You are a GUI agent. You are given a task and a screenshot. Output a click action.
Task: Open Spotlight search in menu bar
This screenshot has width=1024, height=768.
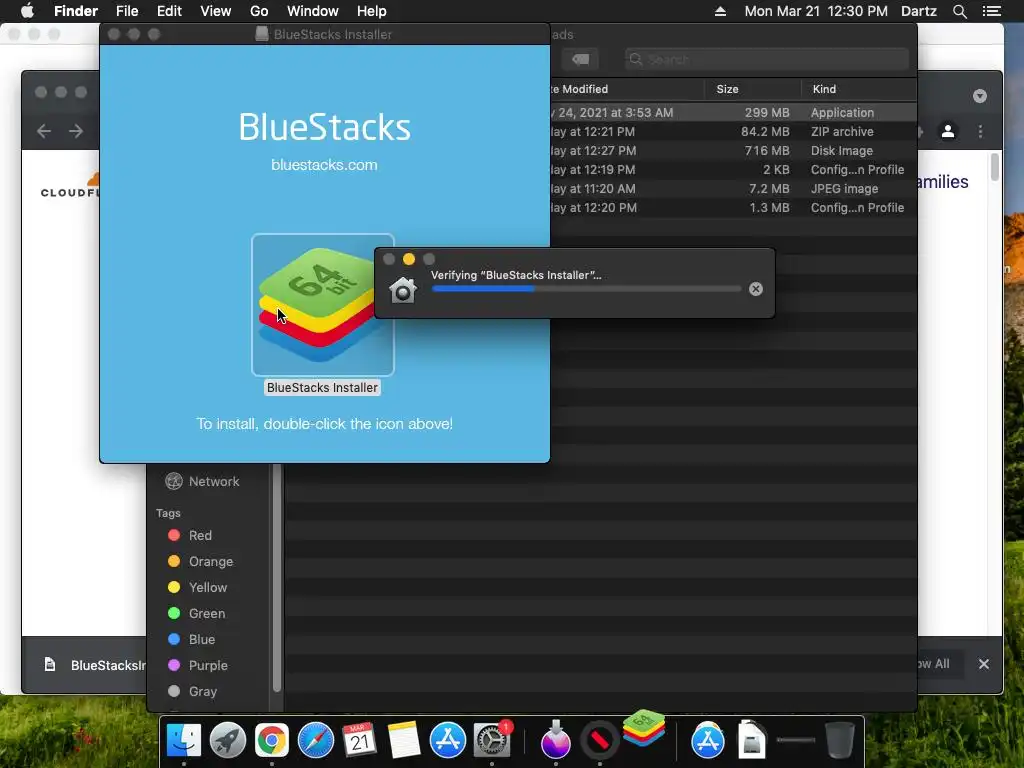pyautogui.click(x=959, y=11)
